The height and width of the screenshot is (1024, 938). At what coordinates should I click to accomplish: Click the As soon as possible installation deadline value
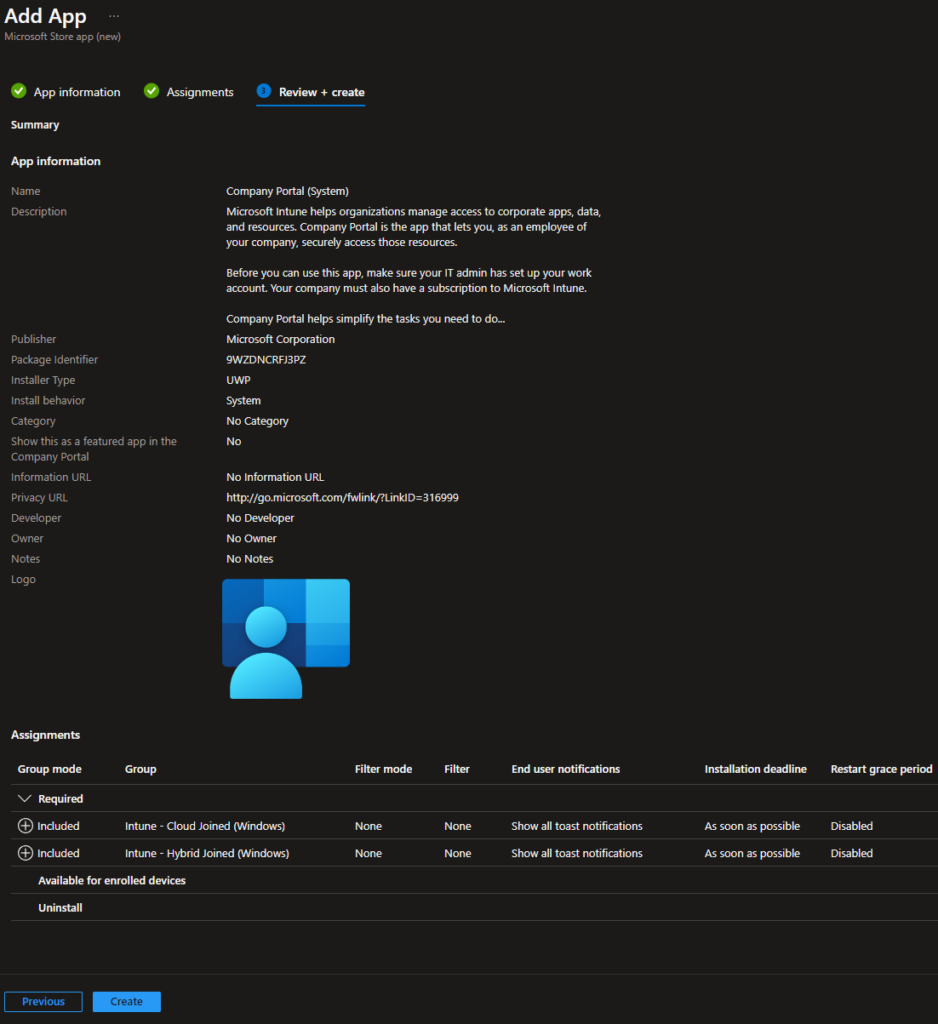point(751,825)
